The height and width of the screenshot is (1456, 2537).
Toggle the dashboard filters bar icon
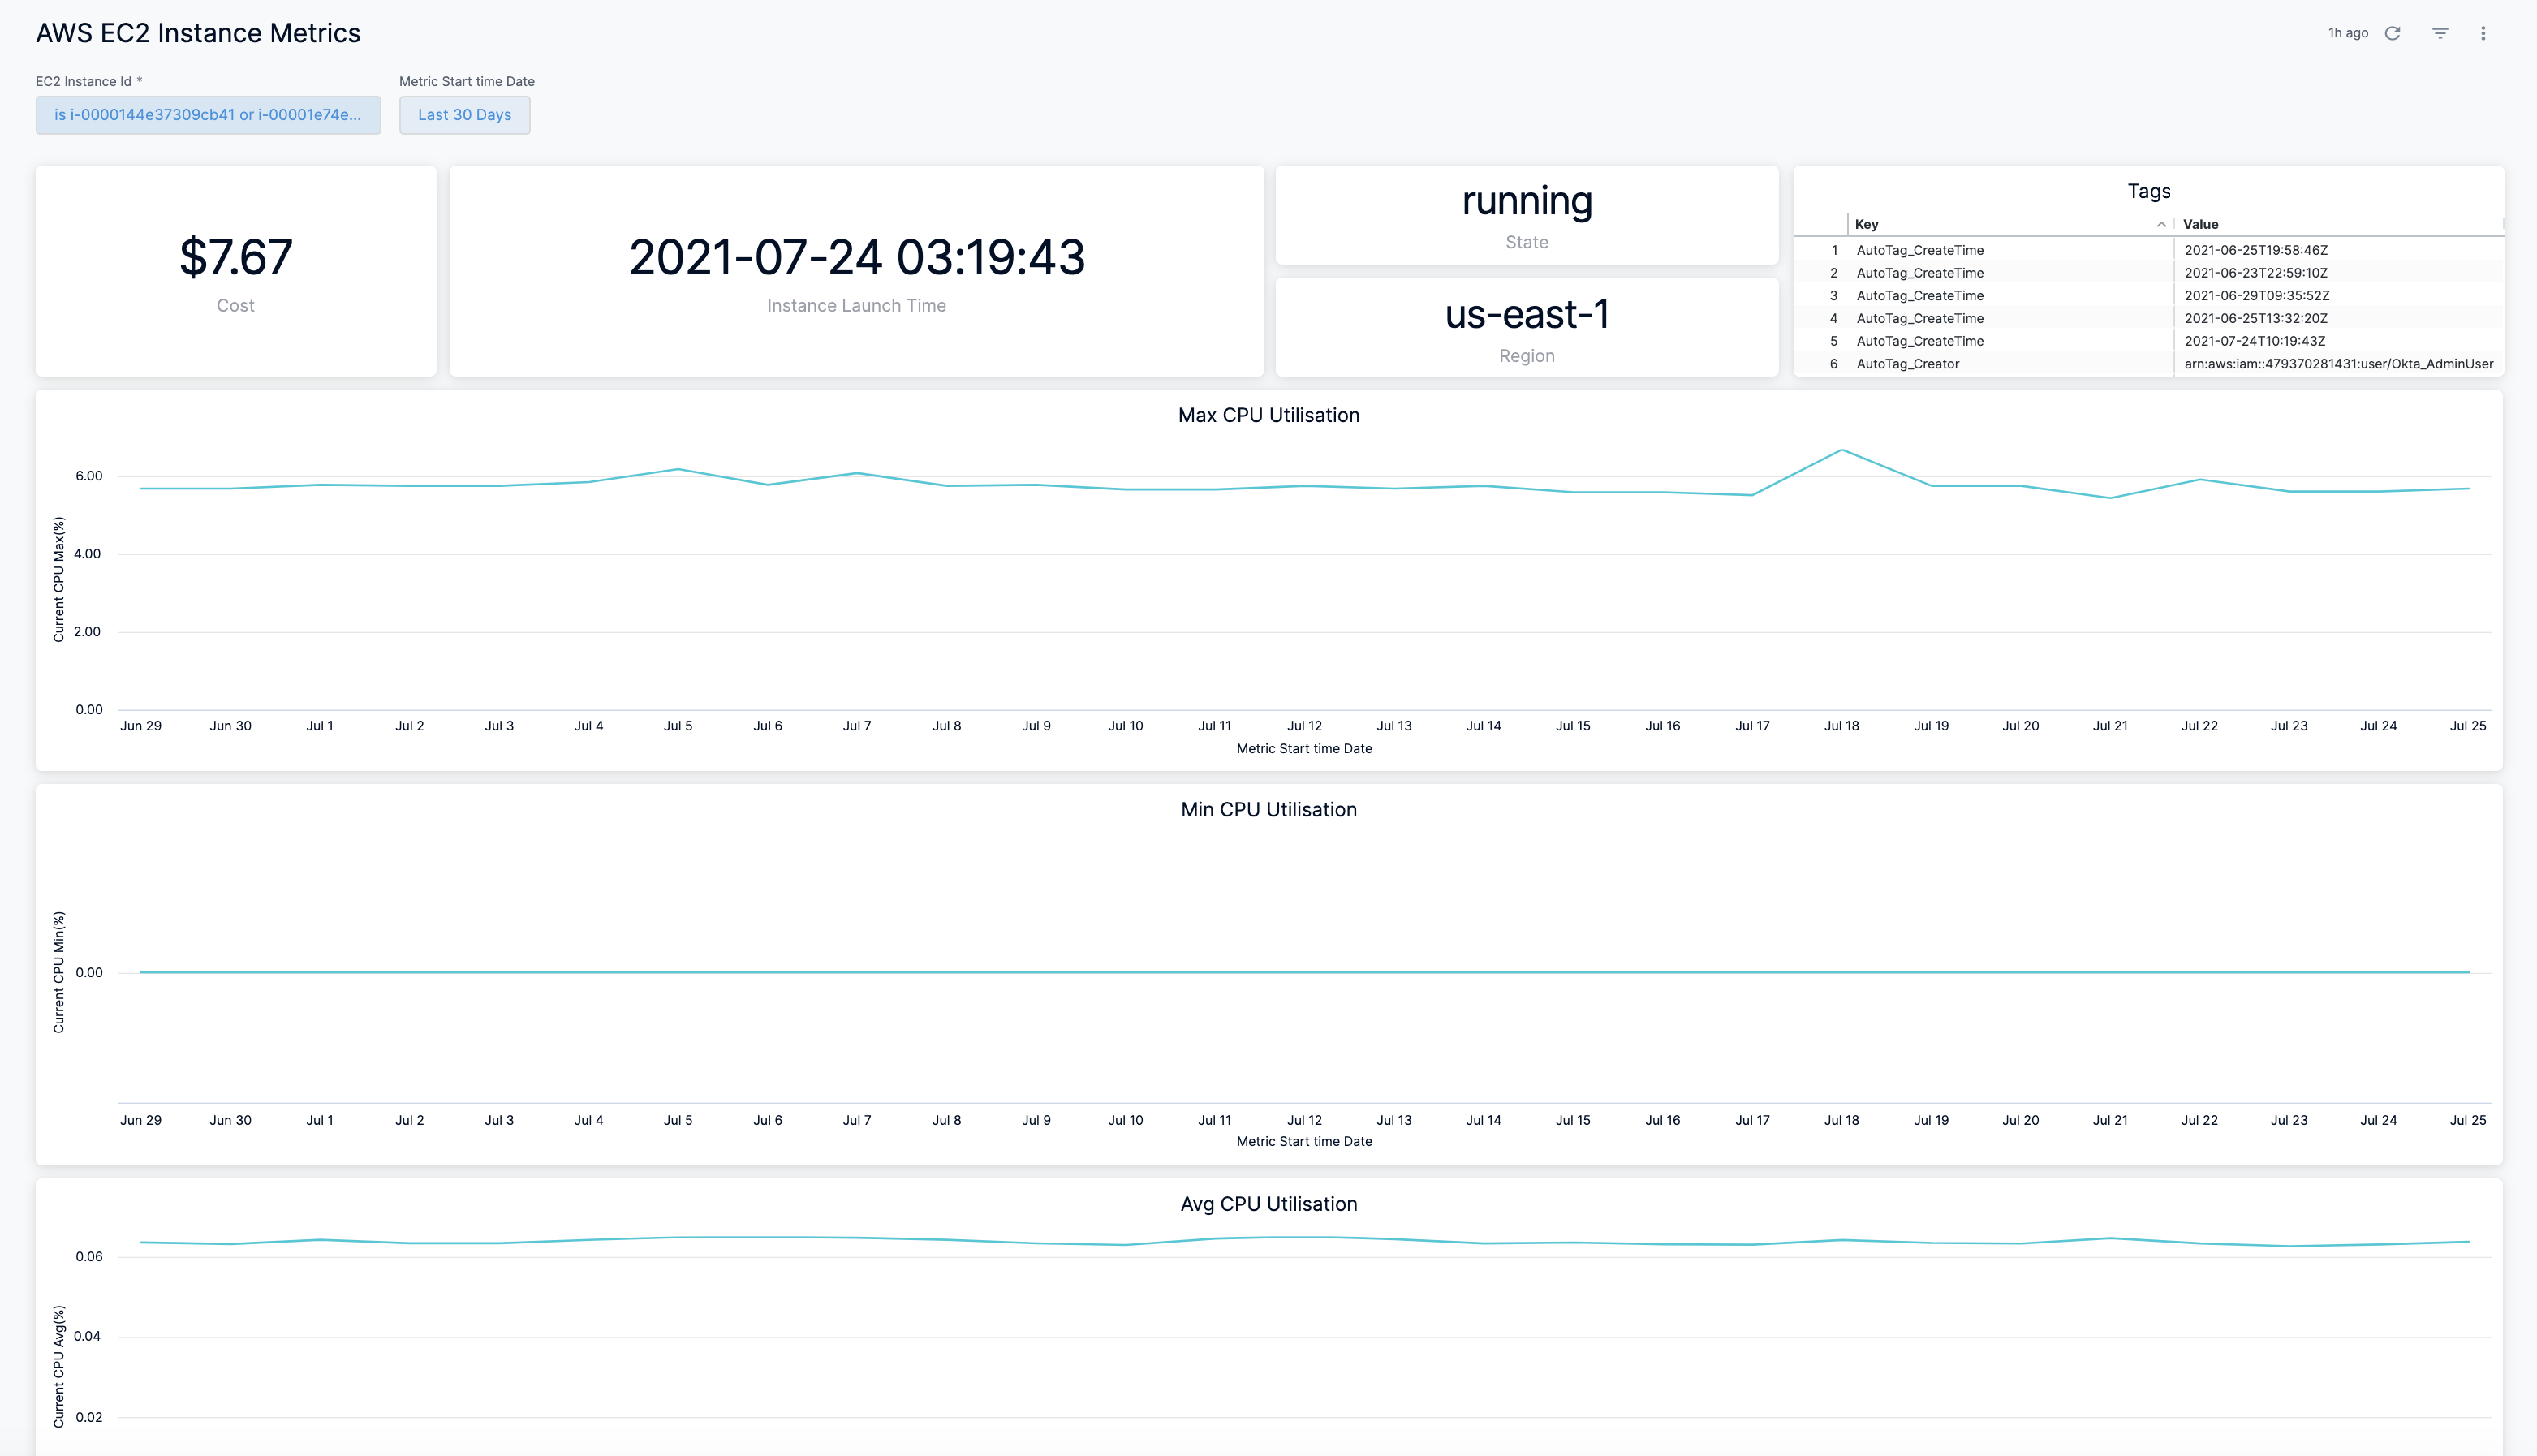point(2440,33)
